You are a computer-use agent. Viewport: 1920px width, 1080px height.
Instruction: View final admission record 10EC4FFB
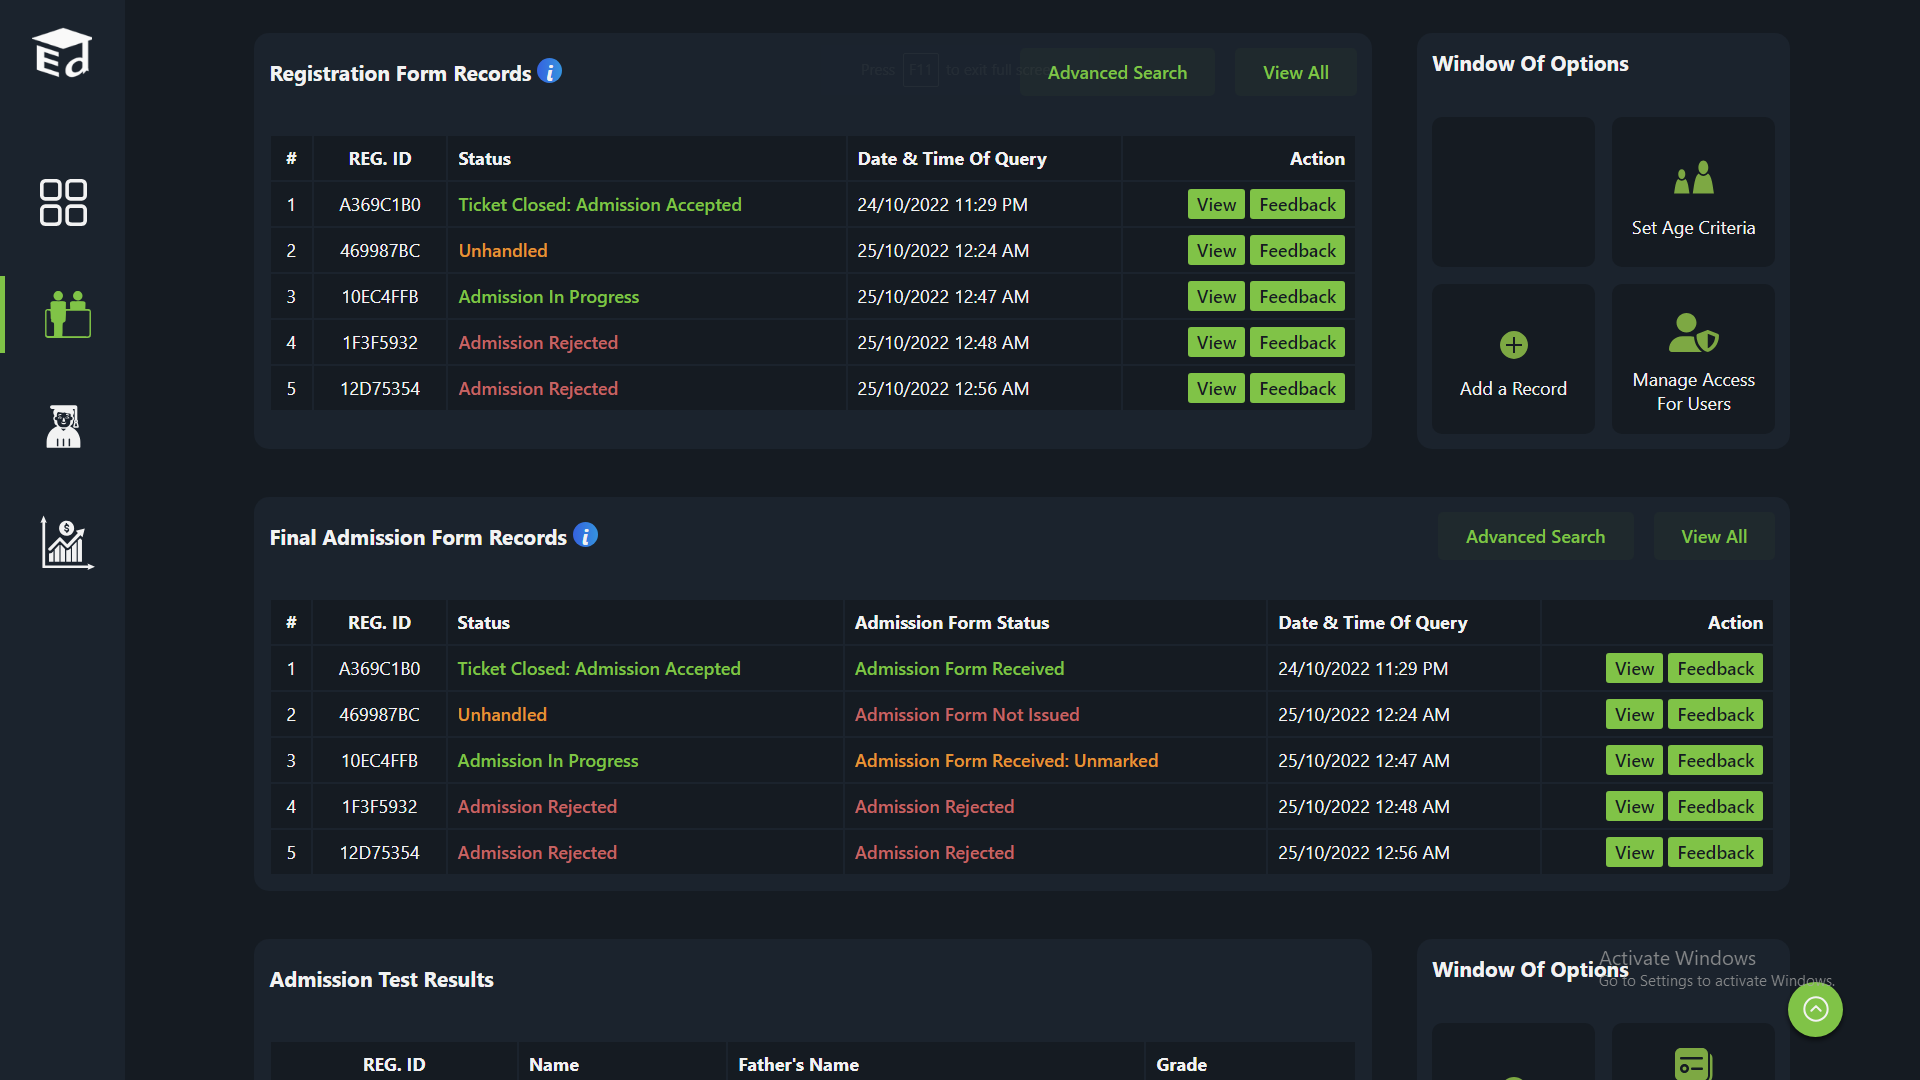click(1634, 761)
